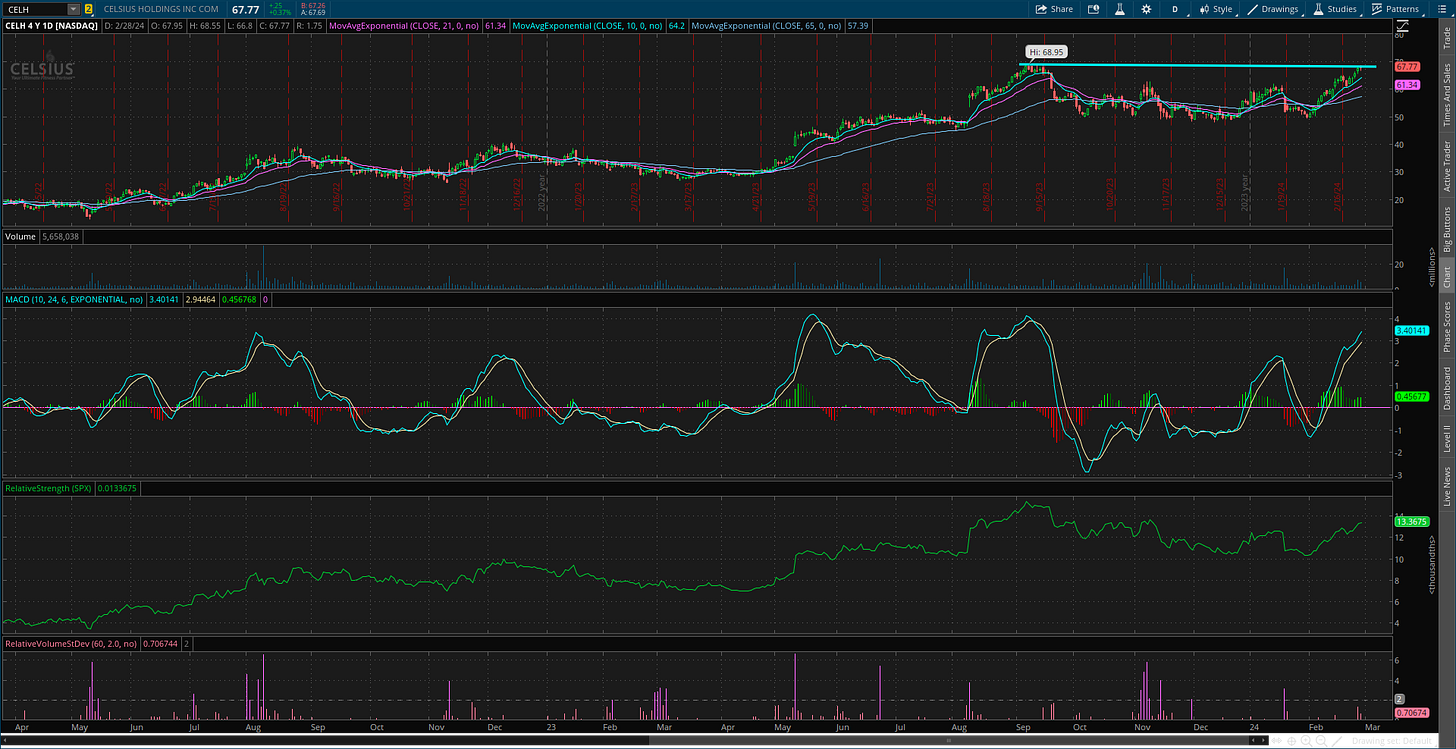This screenshot has height=749, width=1456.
Task: Open the clock screenshot icon next to Share
Action: pyautogui.click(x=1093, y=9)
